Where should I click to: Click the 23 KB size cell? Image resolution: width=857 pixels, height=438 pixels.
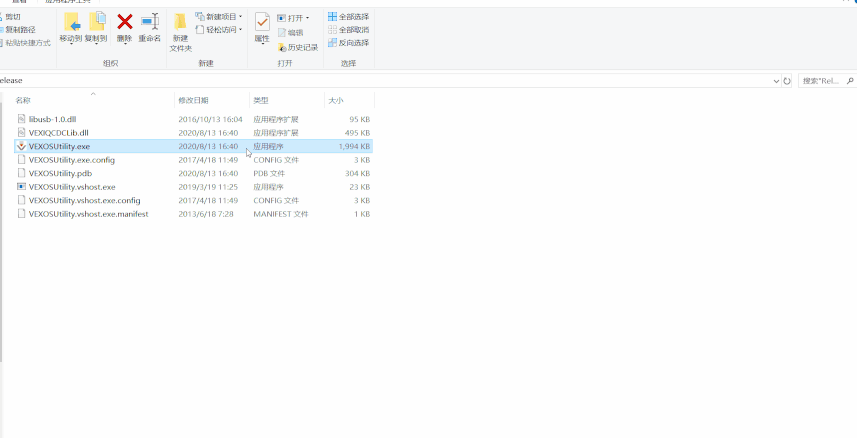pyautogui.click(x=360, y=186)
